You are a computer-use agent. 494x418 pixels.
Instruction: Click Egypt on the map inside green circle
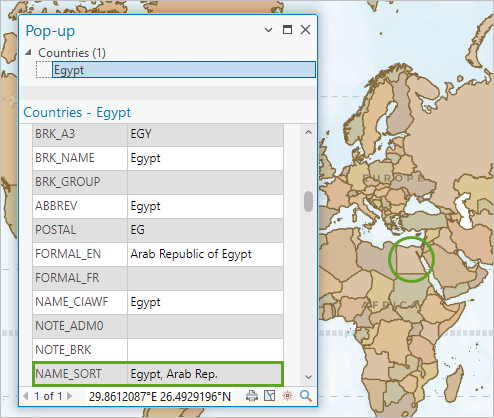coord(408,261)
